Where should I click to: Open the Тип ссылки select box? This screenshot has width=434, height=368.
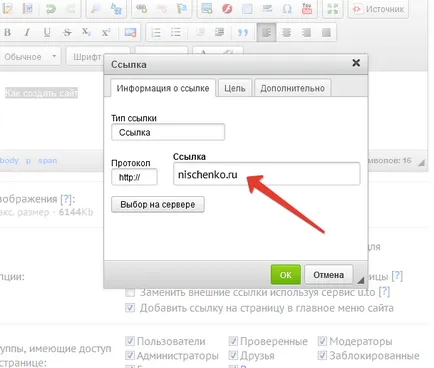(x=168, y=132)
